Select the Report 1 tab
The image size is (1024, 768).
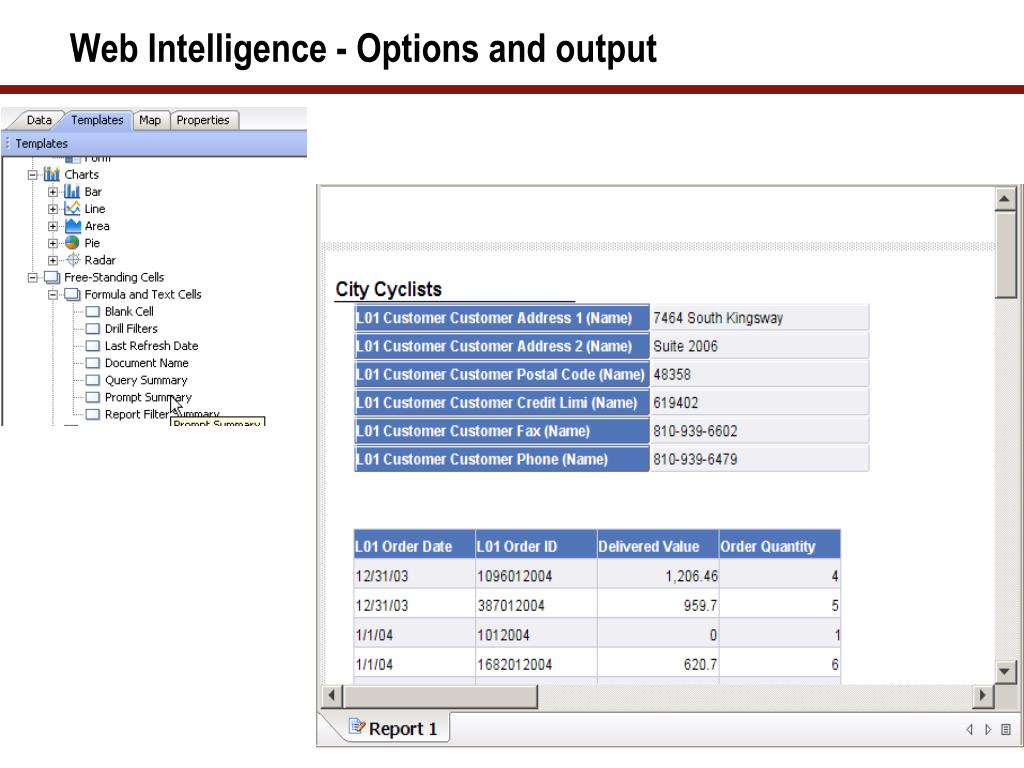[x=394, y=728]
